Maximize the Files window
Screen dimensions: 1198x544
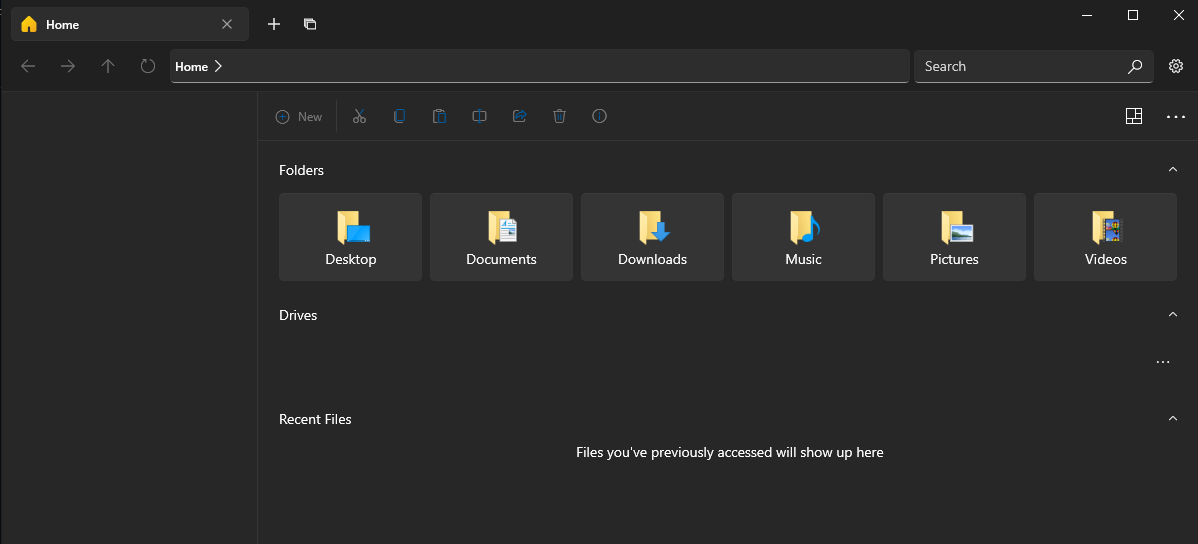1133,15
